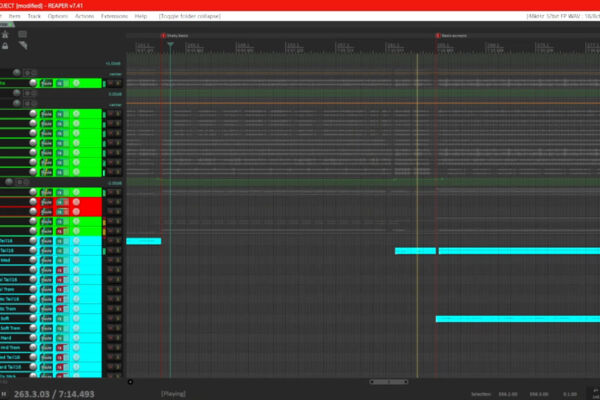This screenshot has height=400, width=600.
Task: Click the horizontal timeline scrollbar thumb
Action: (389, 382)
